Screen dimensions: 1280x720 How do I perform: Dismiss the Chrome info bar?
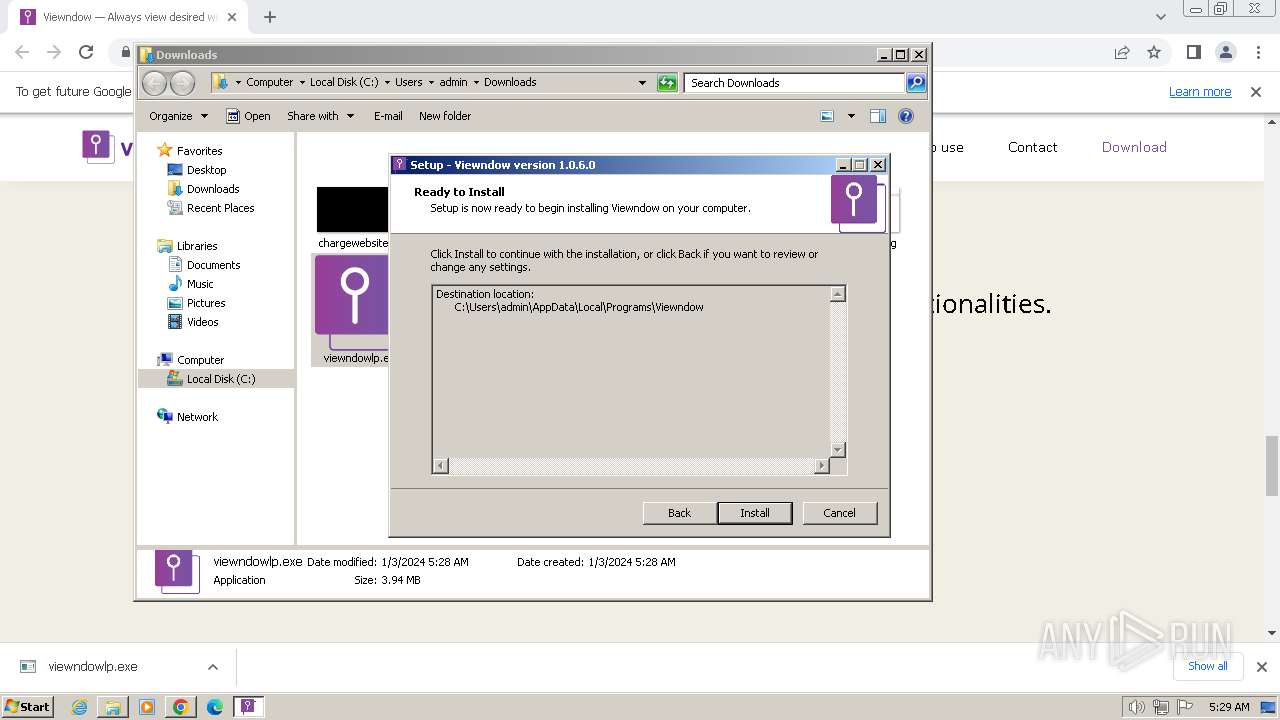coord(1256,92)
